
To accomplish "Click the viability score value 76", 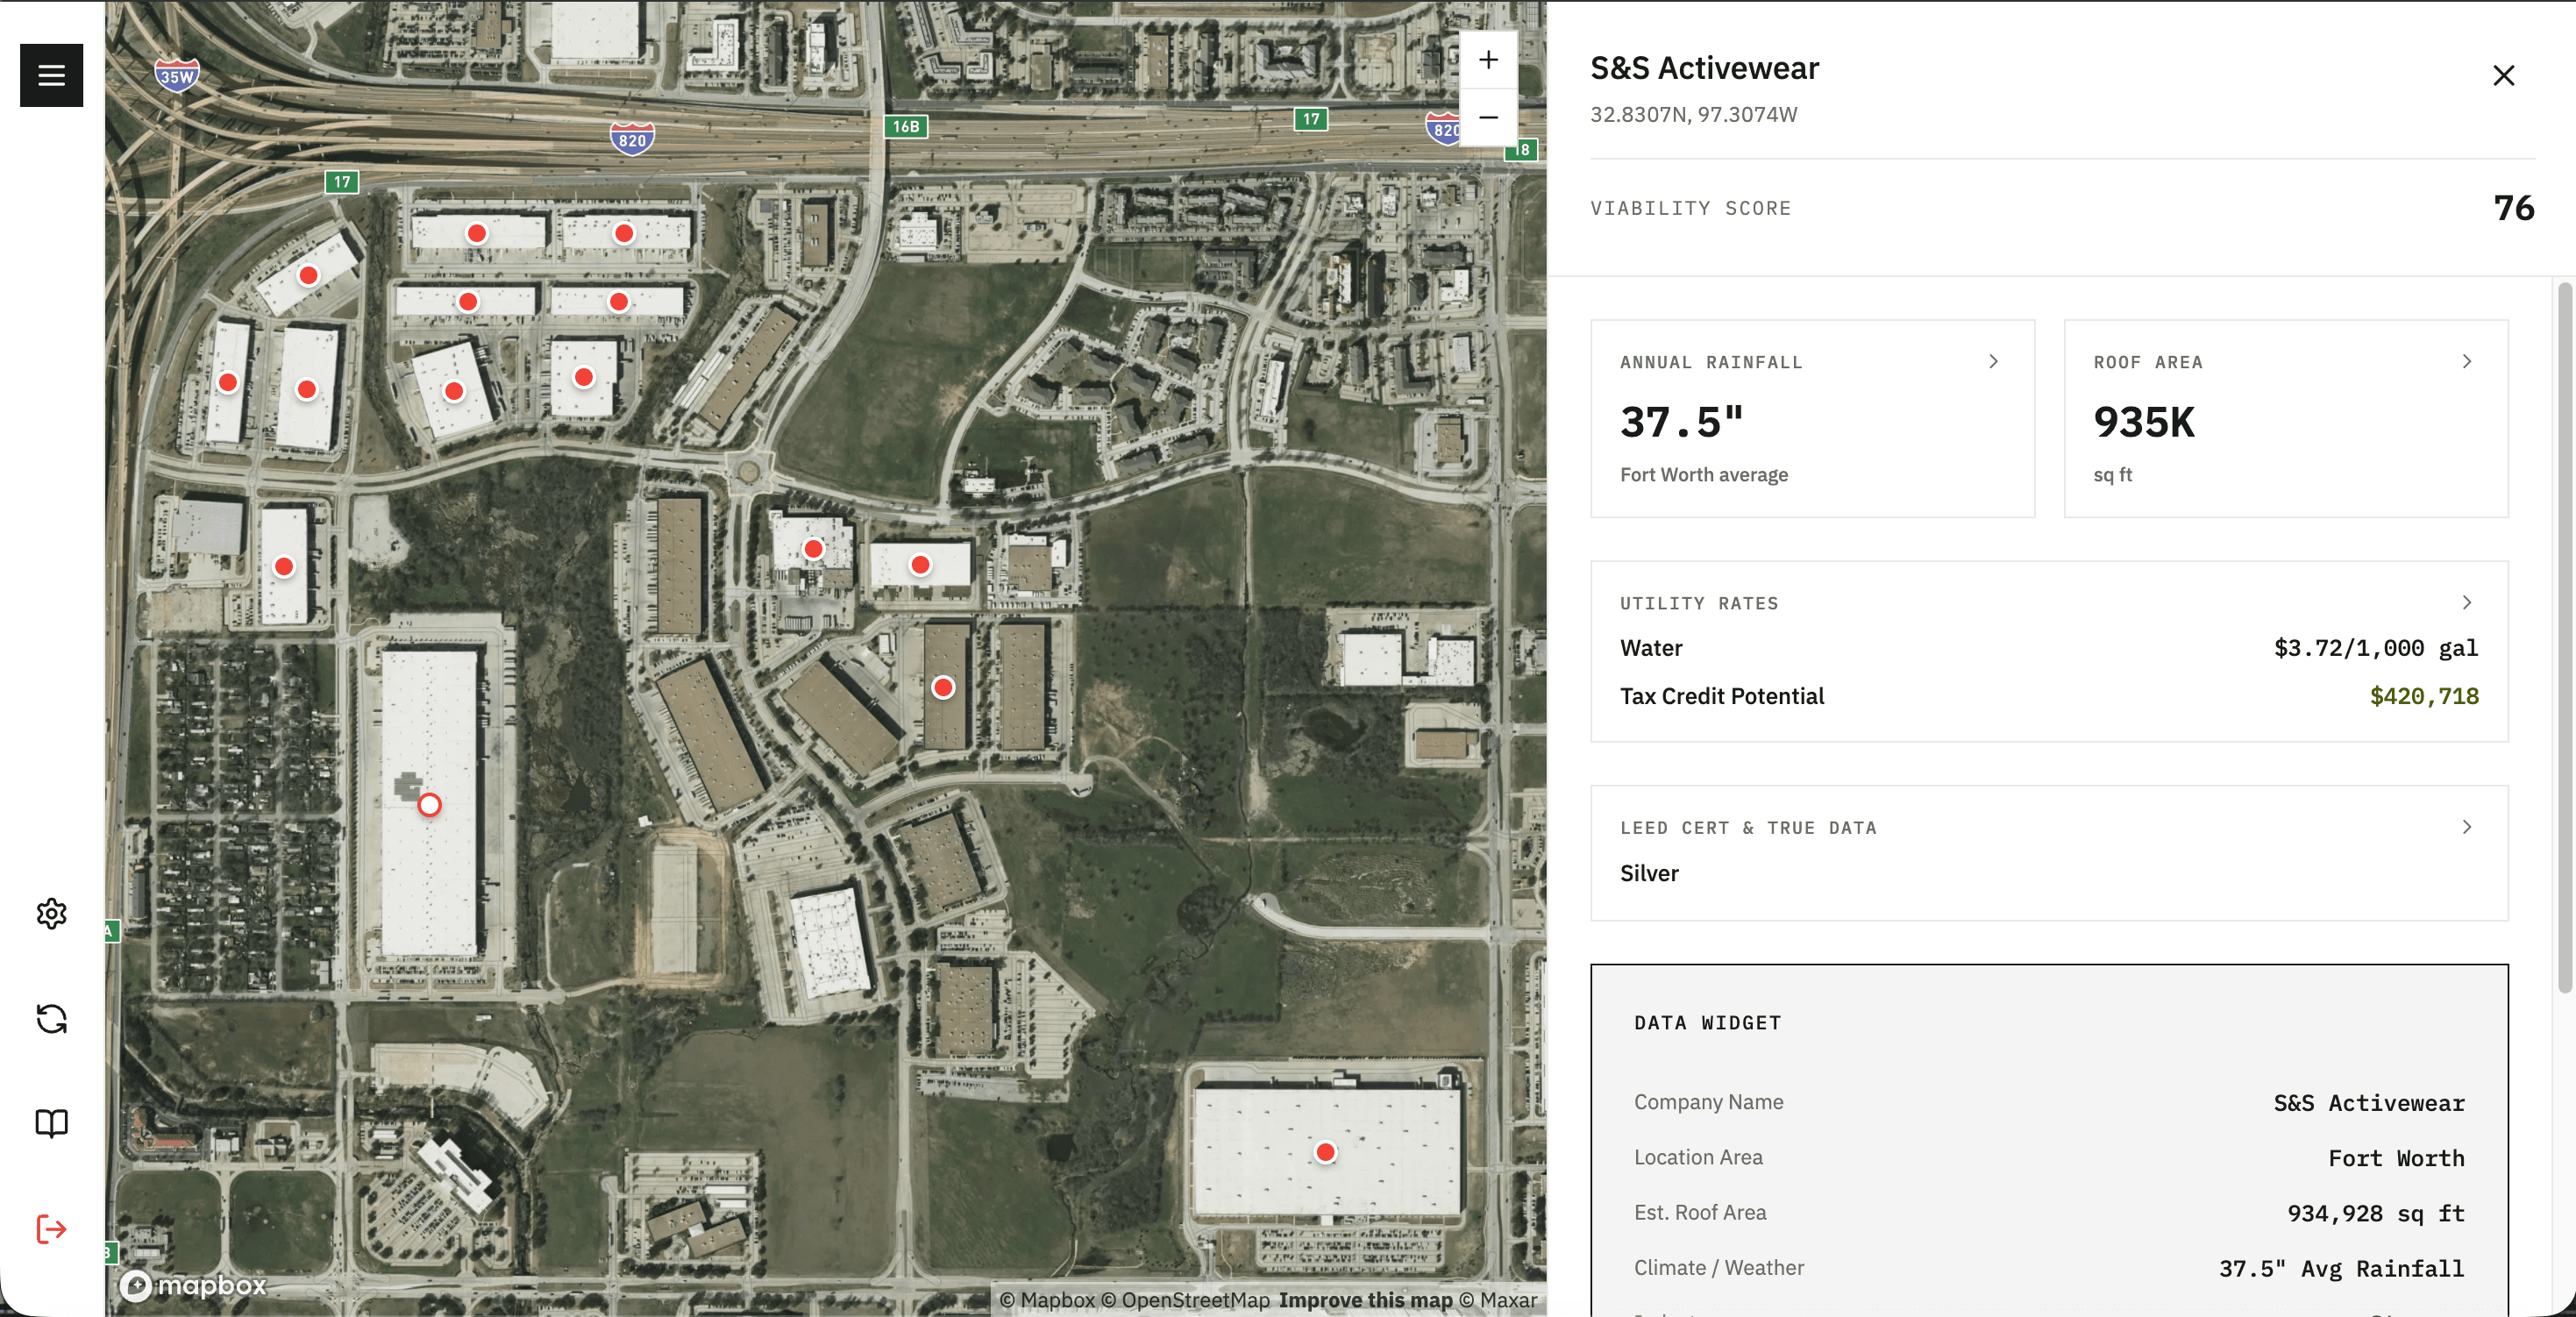I will click(x=2513, y=208).
